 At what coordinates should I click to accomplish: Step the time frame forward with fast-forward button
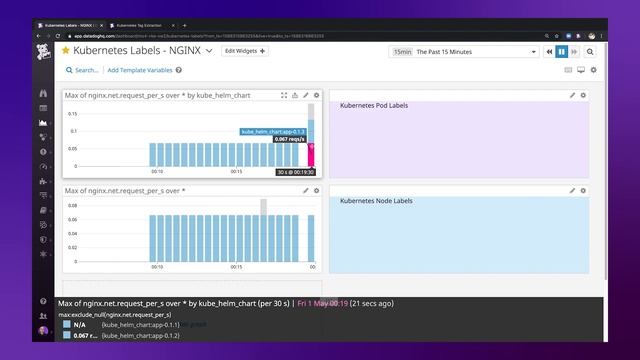pyautogui.click(x=574, y=52)
